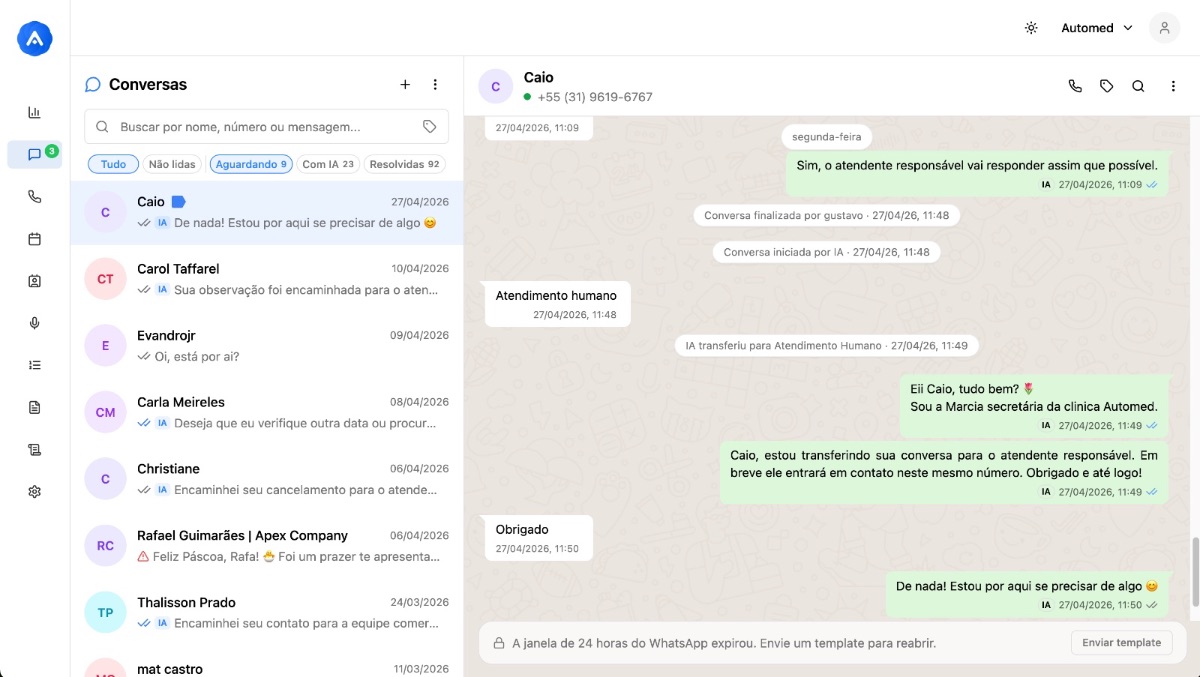This screenshot has width=1200, height=677.
Task: Click the 'Eii Caio, tudo bem?' message bubble
Action: click(x=1034, y=406)
